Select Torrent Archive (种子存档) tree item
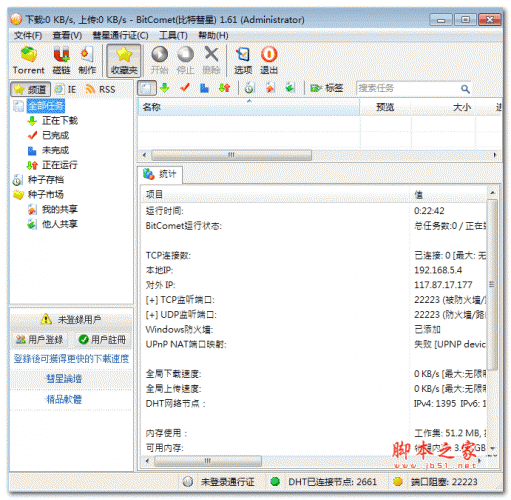Viewport: 511px width, 500px height. (46, 180)
